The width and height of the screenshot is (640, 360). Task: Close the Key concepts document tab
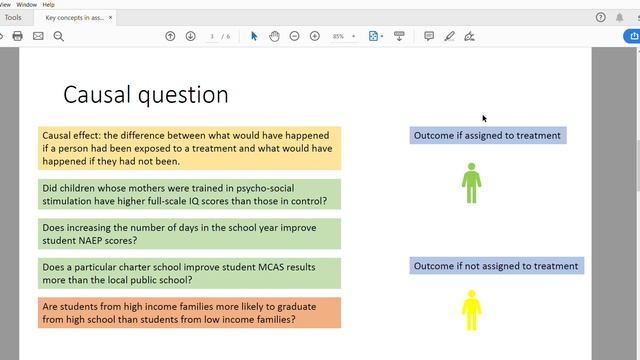(x=111, y=18)
